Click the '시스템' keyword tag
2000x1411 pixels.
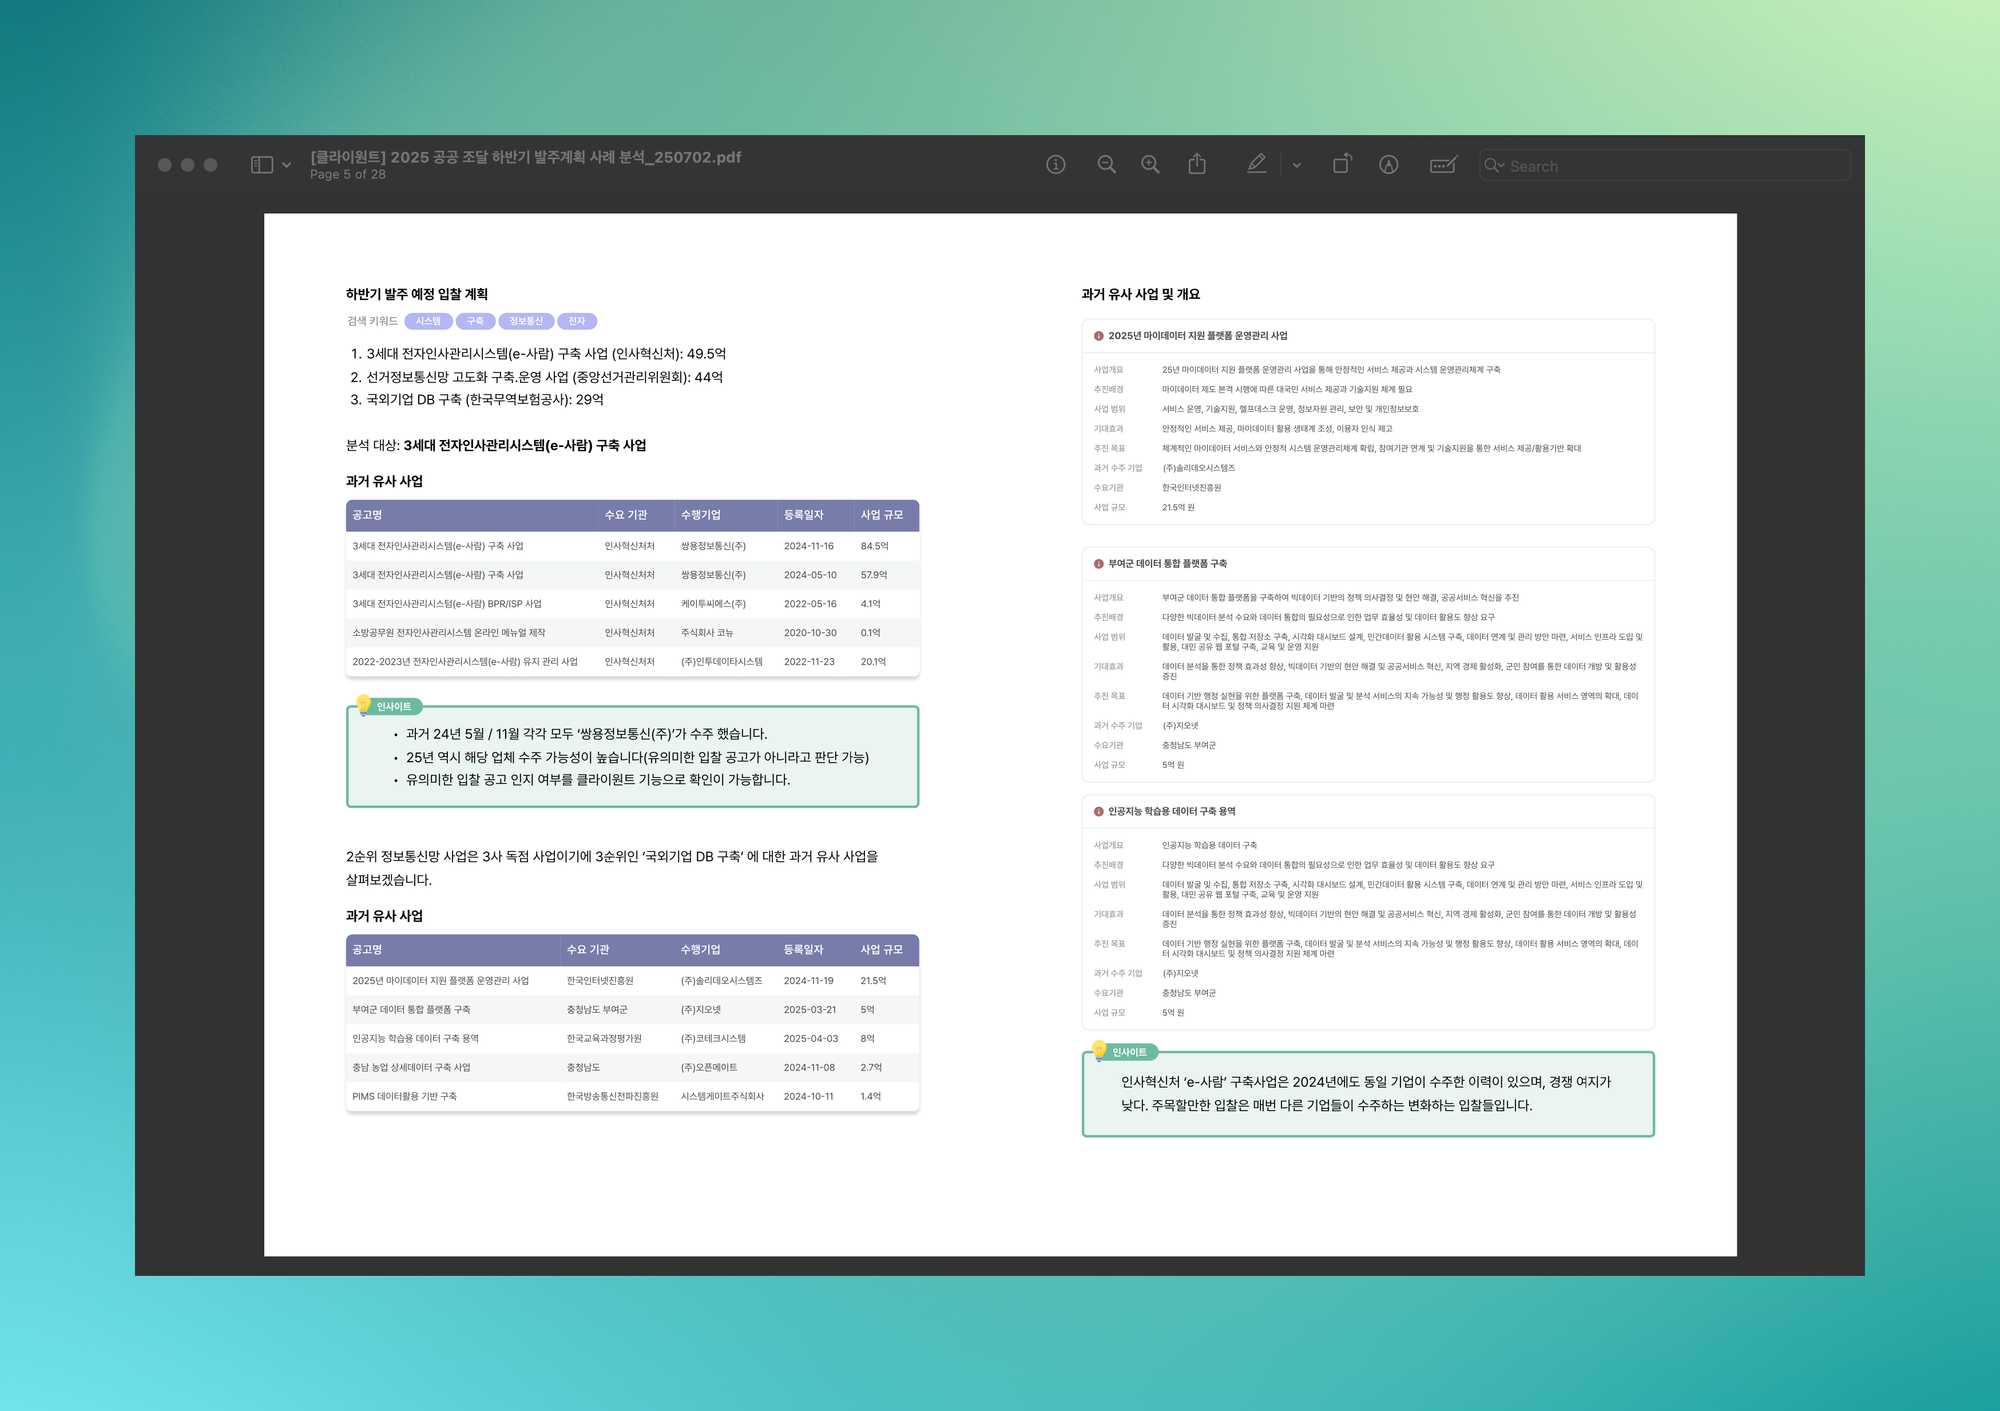point(428,321)
